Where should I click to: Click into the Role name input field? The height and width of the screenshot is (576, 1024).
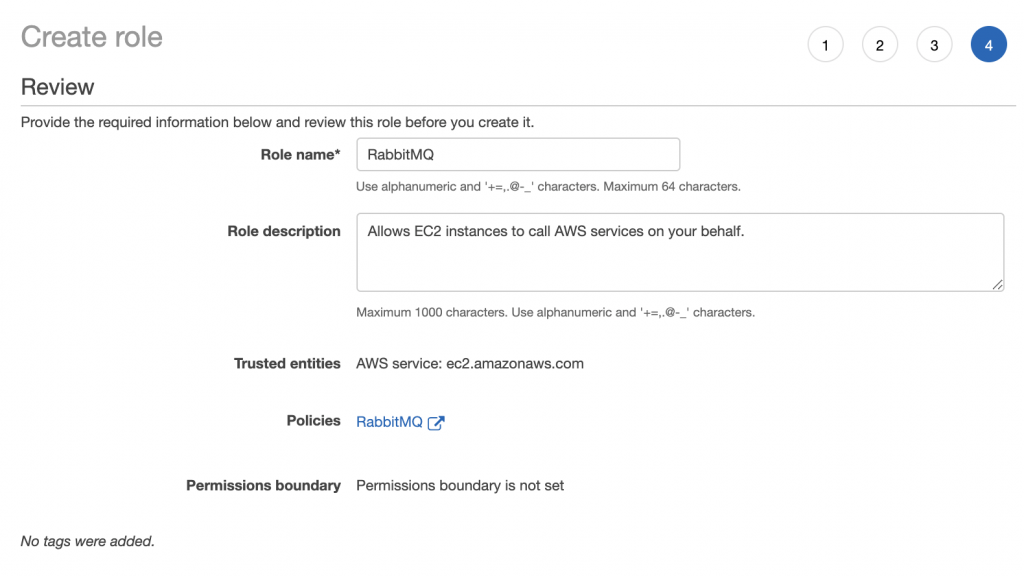coord(518,154)
